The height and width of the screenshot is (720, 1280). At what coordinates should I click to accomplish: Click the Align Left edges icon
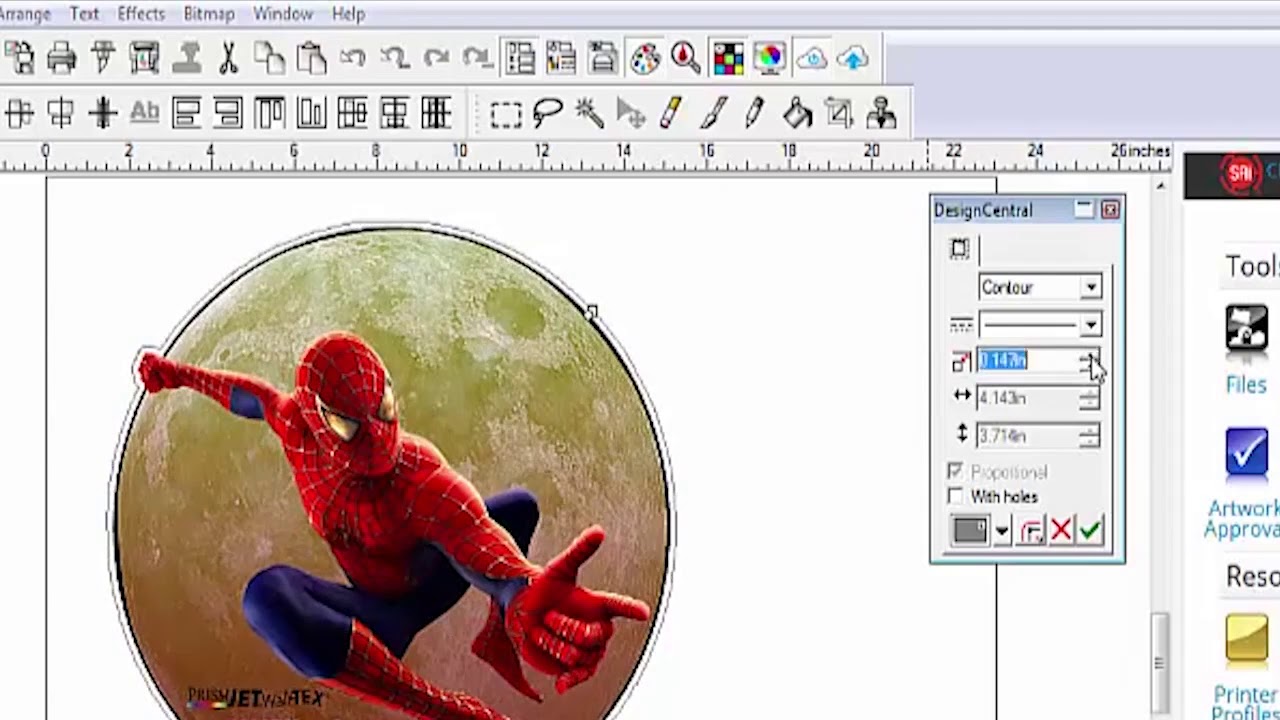[x=186, y=114]
